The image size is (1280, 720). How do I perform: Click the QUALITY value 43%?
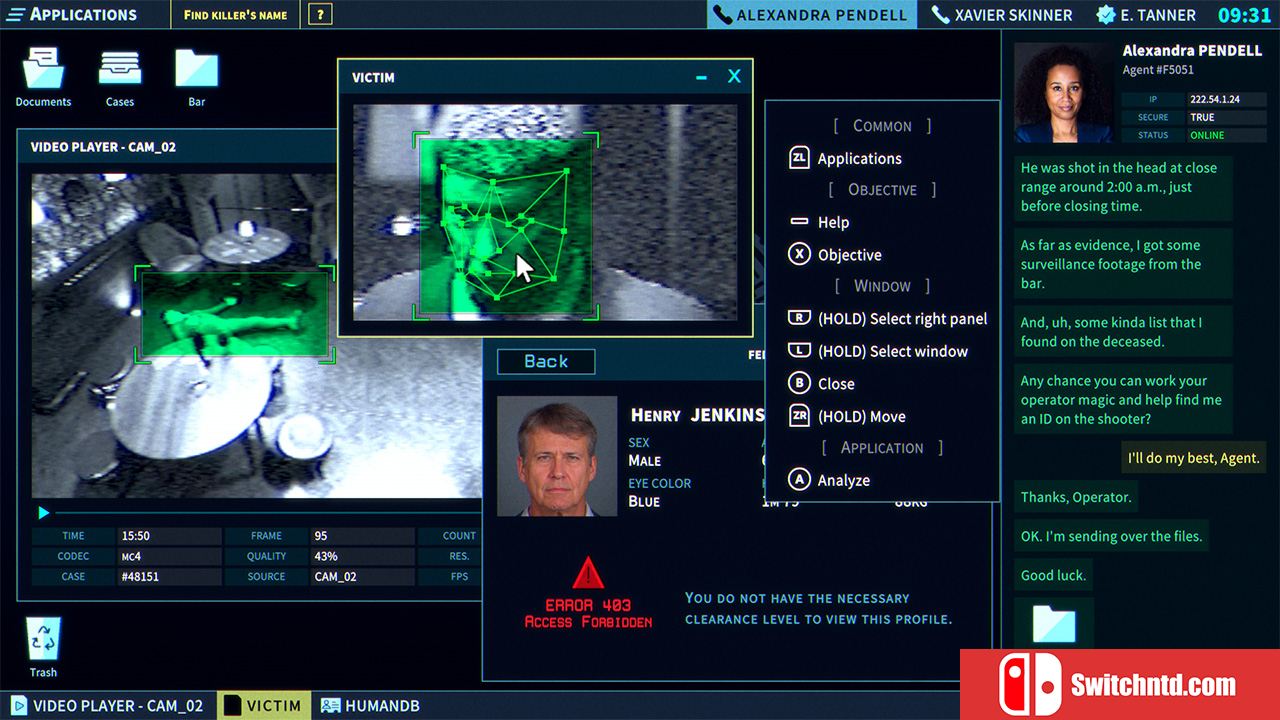pyautogui.click(x=362, y=556)
